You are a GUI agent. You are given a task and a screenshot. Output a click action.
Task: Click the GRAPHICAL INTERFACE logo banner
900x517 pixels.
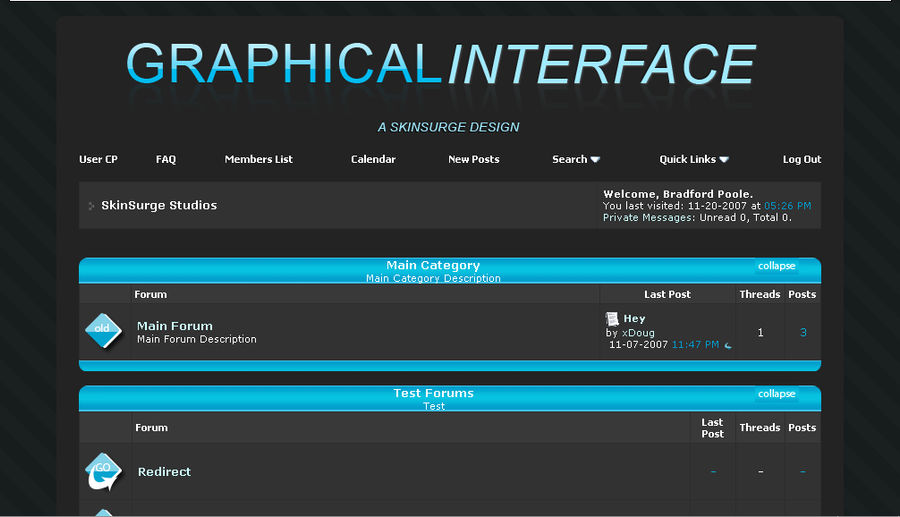(441, 64)
